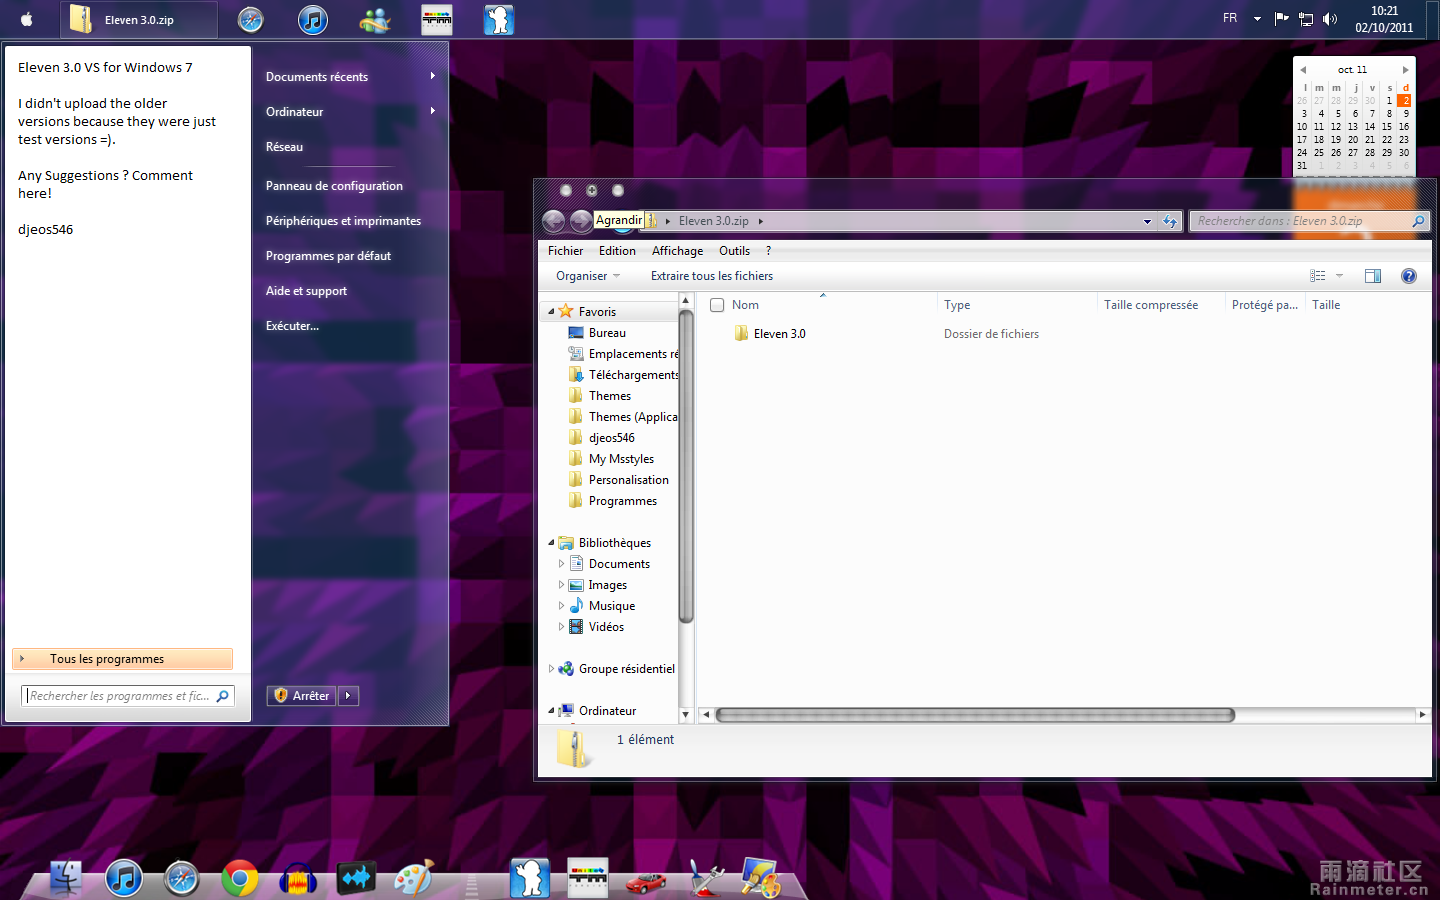Click Extraire tous les fichiers
Viewport: 1440px width, 900px height.
(712, 276)
